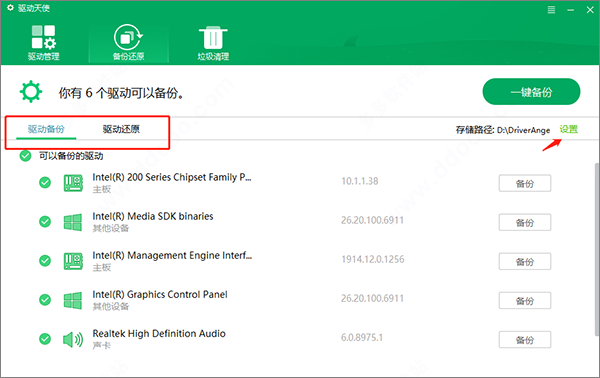
Task: Click the Windows icon beside Intel Media SDK binaries
Action: click(73, 222)
